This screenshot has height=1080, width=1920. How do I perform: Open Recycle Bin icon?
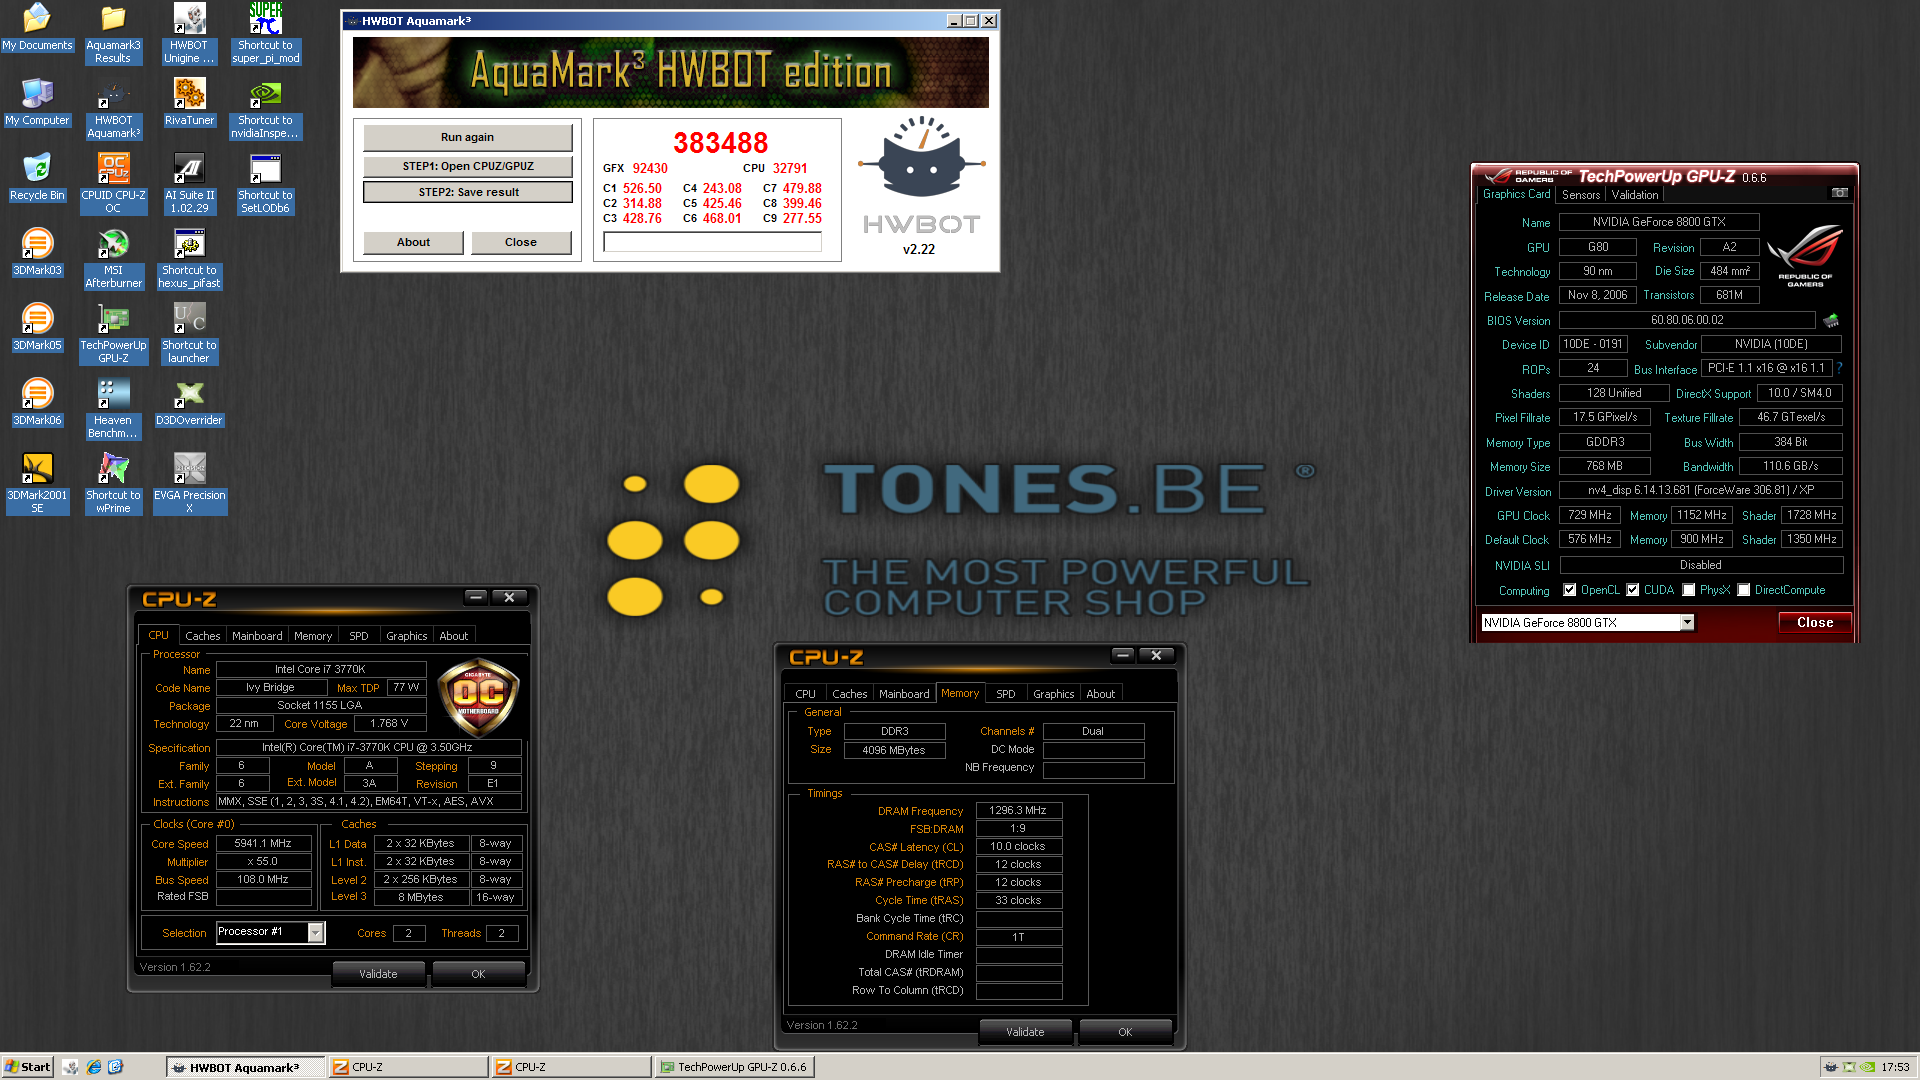pyautogui.click(x=37, y=178)
